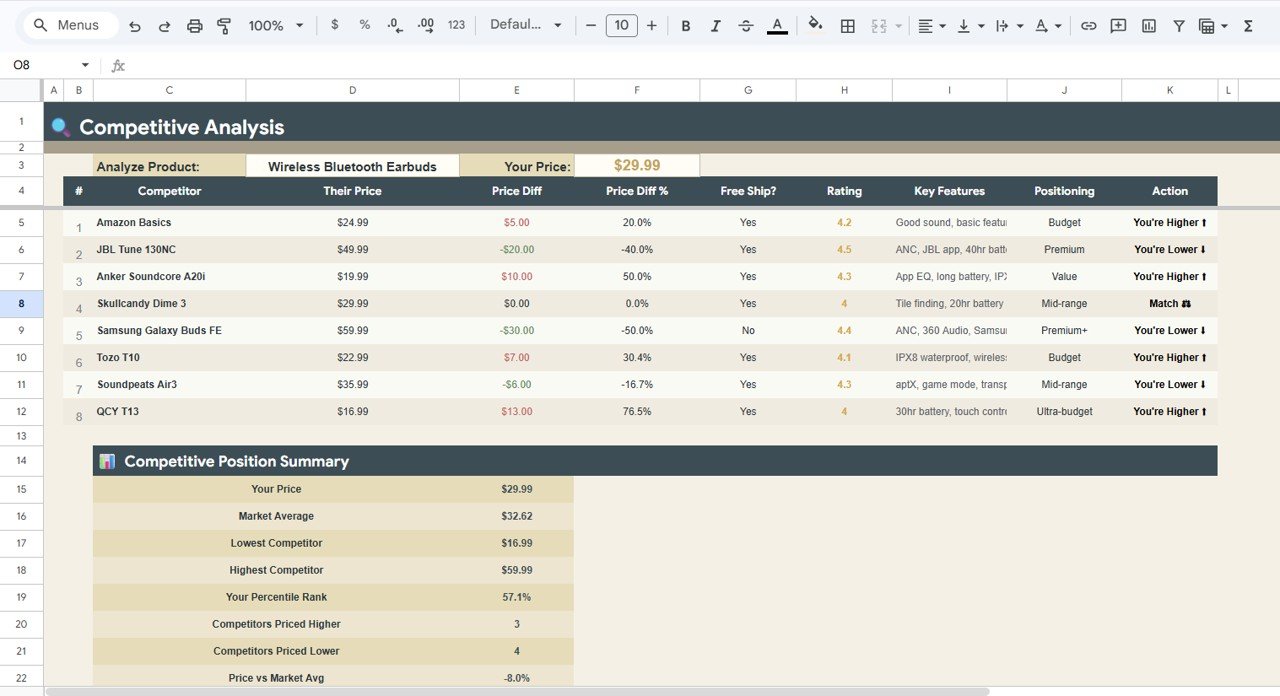Open the vertical align dropdown
This screenshot has width=1280, height=696.
[x=970, y=26]
